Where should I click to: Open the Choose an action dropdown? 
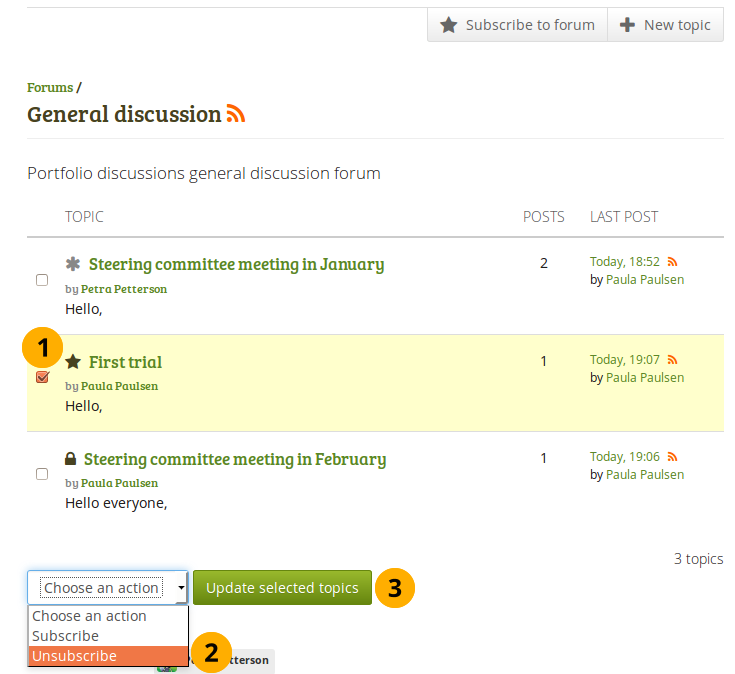coord(108,588)
